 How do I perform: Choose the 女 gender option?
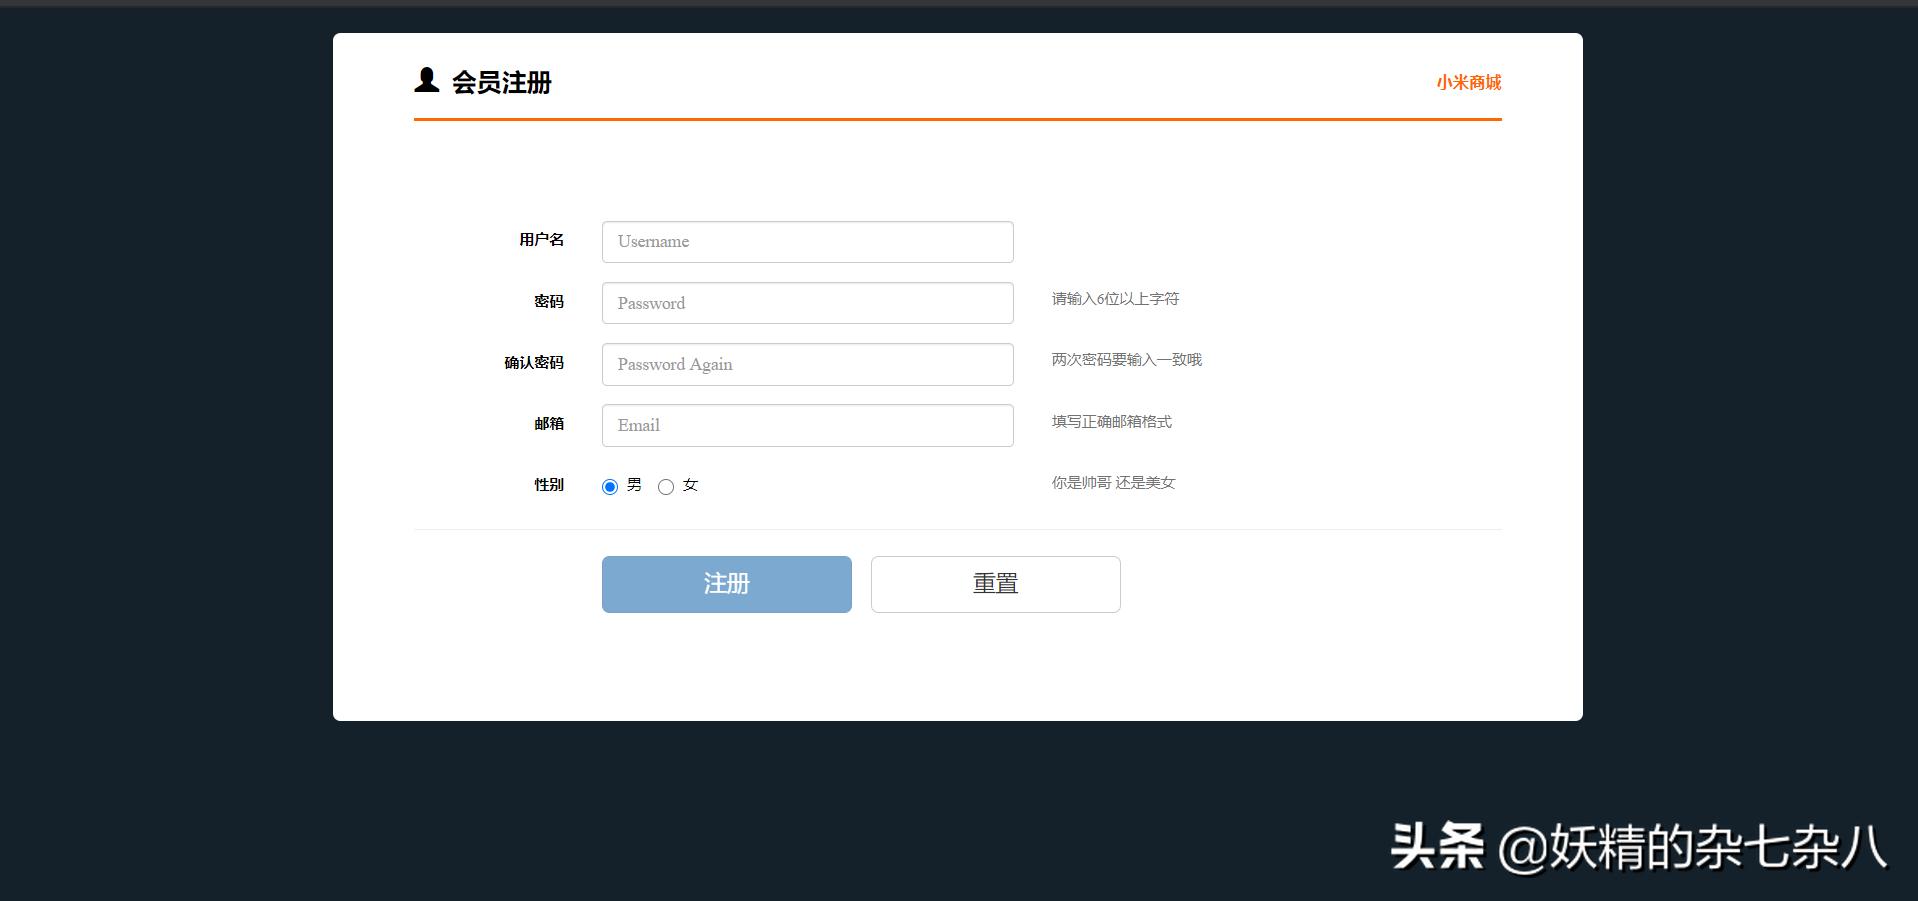point(666,487)
